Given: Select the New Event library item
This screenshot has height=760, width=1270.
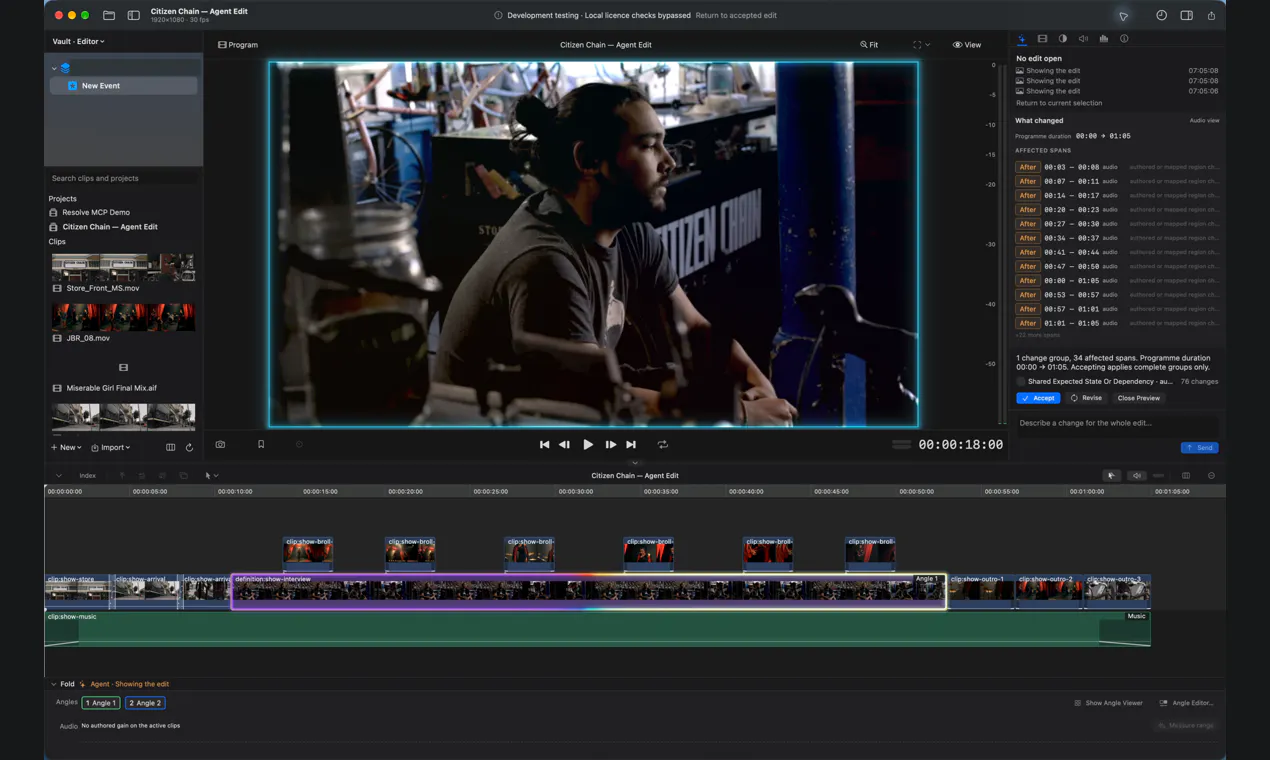Looking at the screenshot, I should tap(124, 86).
